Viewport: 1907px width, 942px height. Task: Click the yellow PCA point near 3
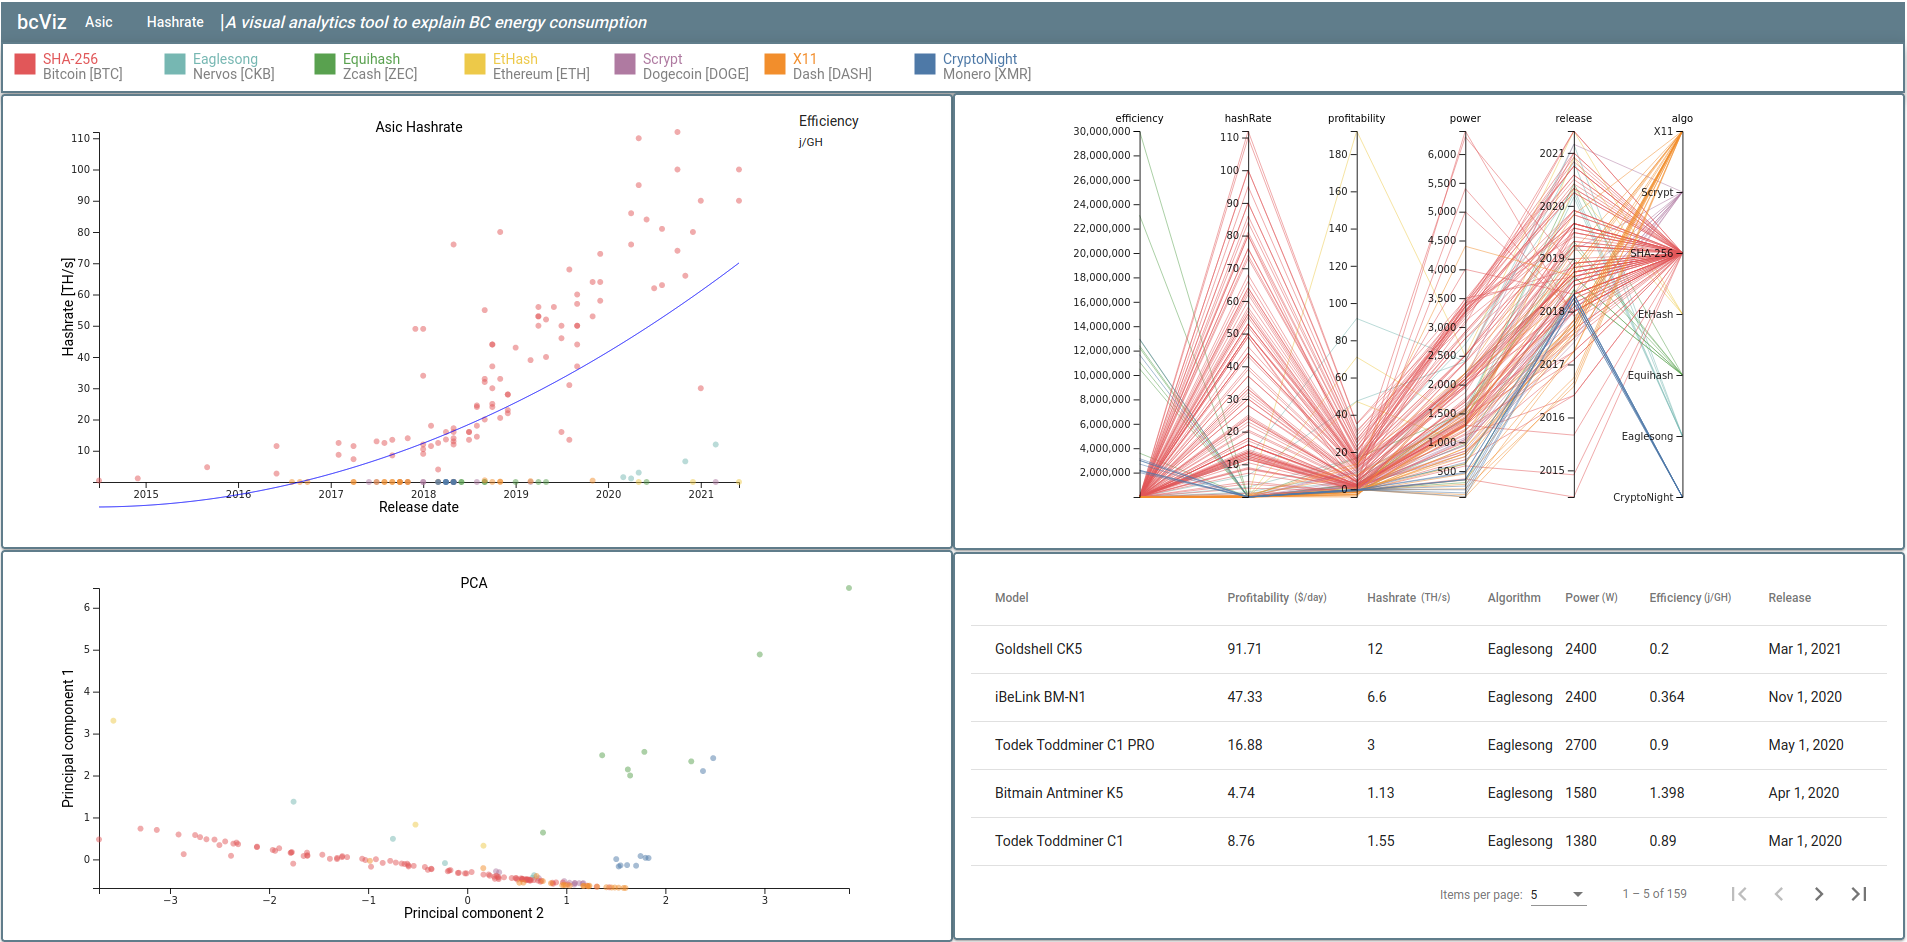tap(114, 721)
